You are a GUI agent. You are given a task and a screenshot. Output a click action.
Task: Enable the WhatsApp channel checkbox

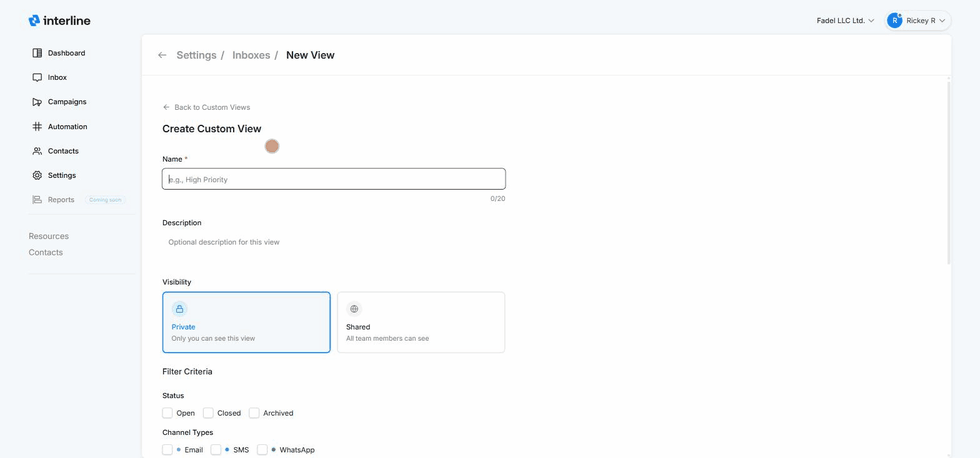point(262,450)
